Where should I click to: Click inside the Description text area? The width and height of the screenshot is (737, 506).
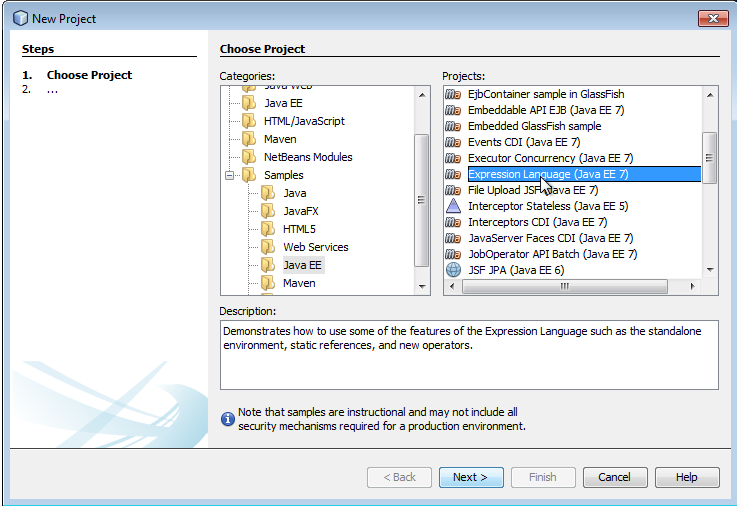tap(469, 355)
